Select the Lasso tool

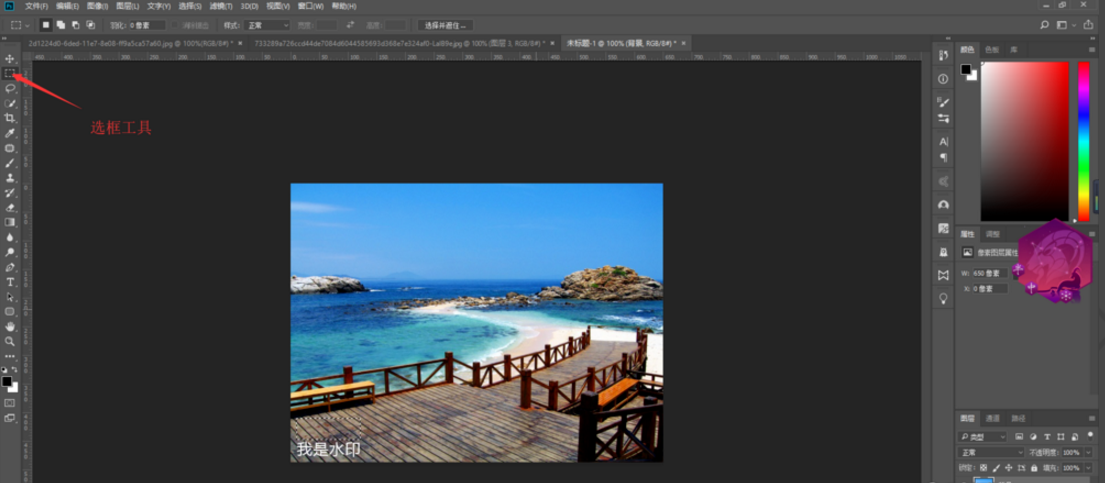[x=10, y=88]
